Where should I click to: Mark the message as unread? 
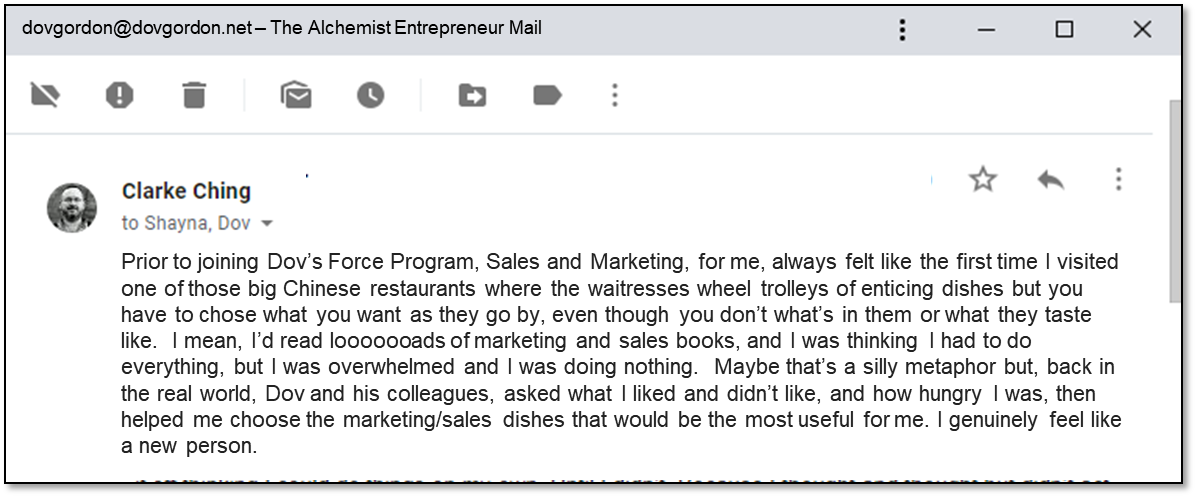[296, 95]
